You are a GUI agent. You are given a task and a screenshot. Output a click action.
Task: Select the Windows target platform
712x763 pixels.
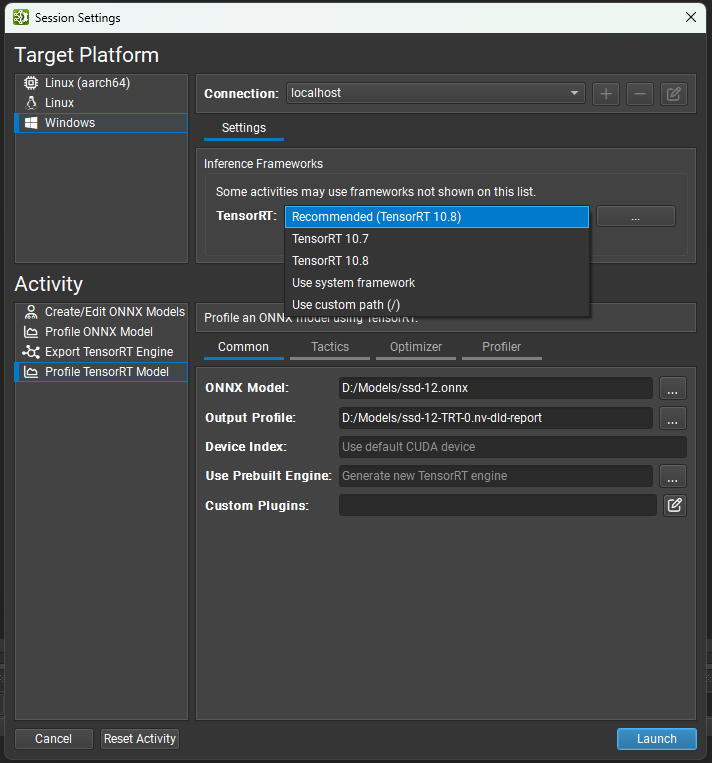point(70,123)
